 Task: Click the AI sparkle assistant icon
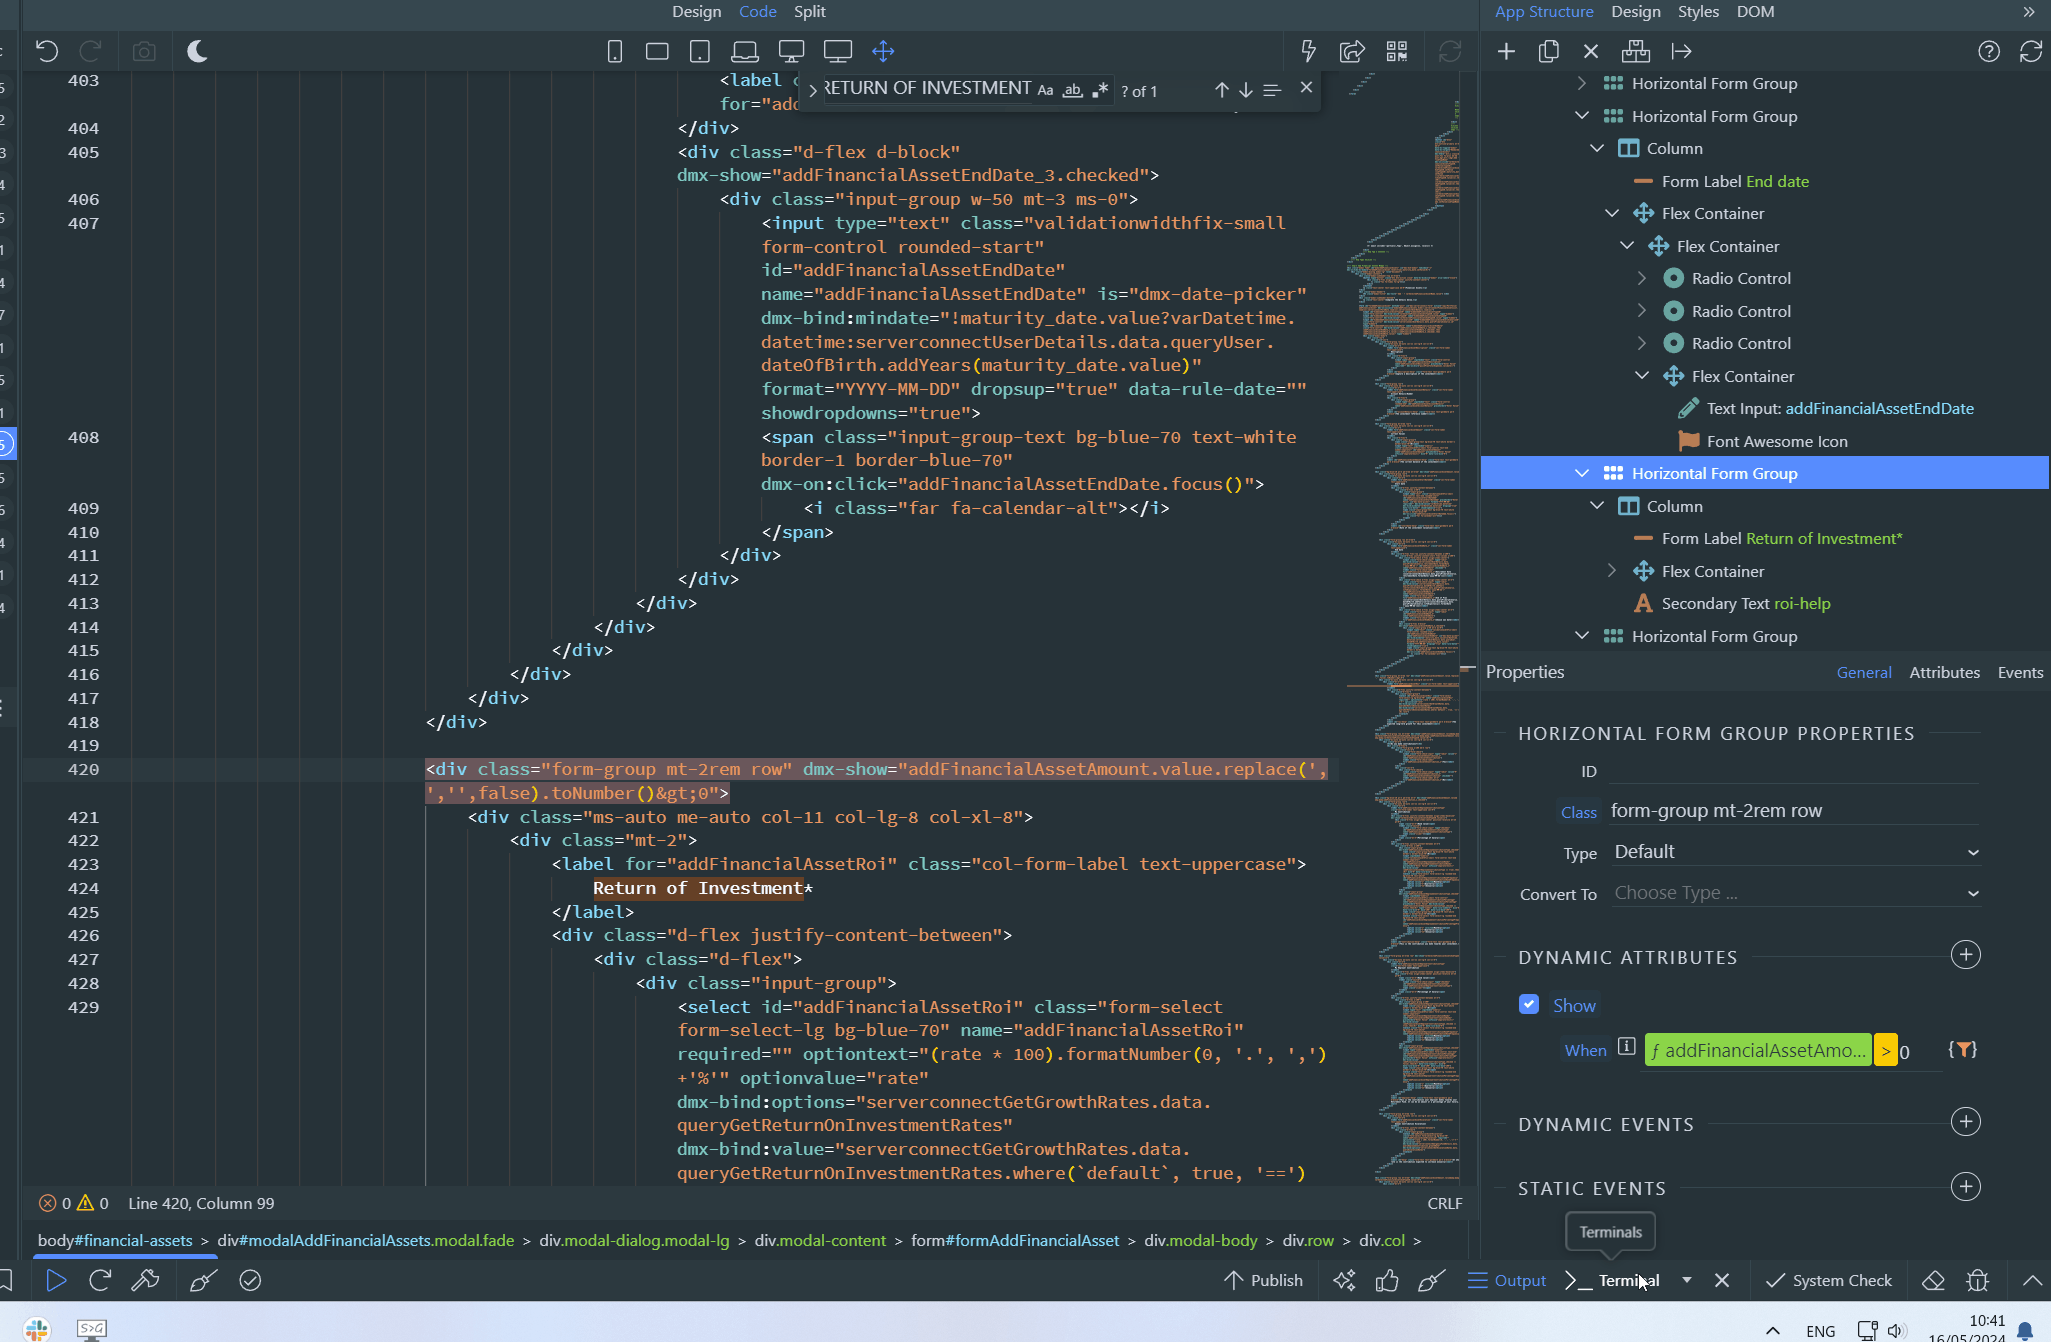pos(1344,1280)
